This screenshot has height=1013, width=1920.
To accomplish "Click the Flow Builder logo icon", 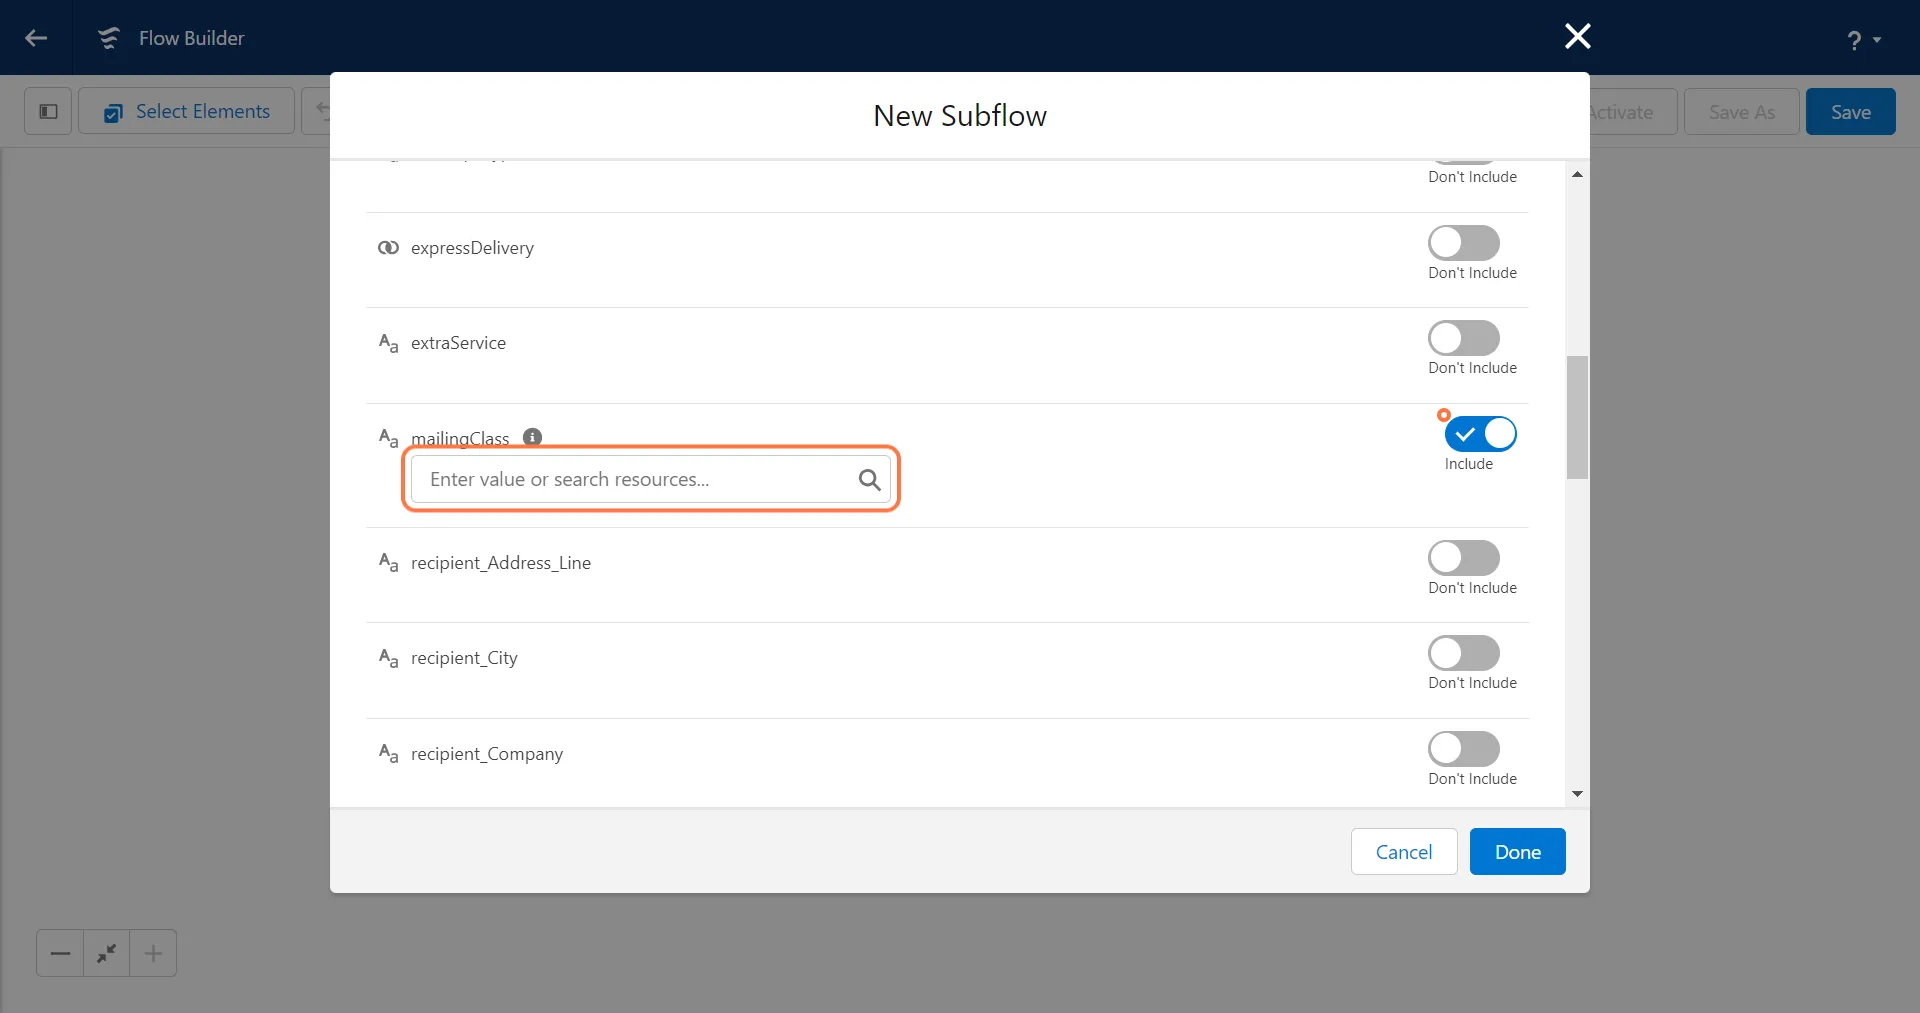I will point(108,38).
